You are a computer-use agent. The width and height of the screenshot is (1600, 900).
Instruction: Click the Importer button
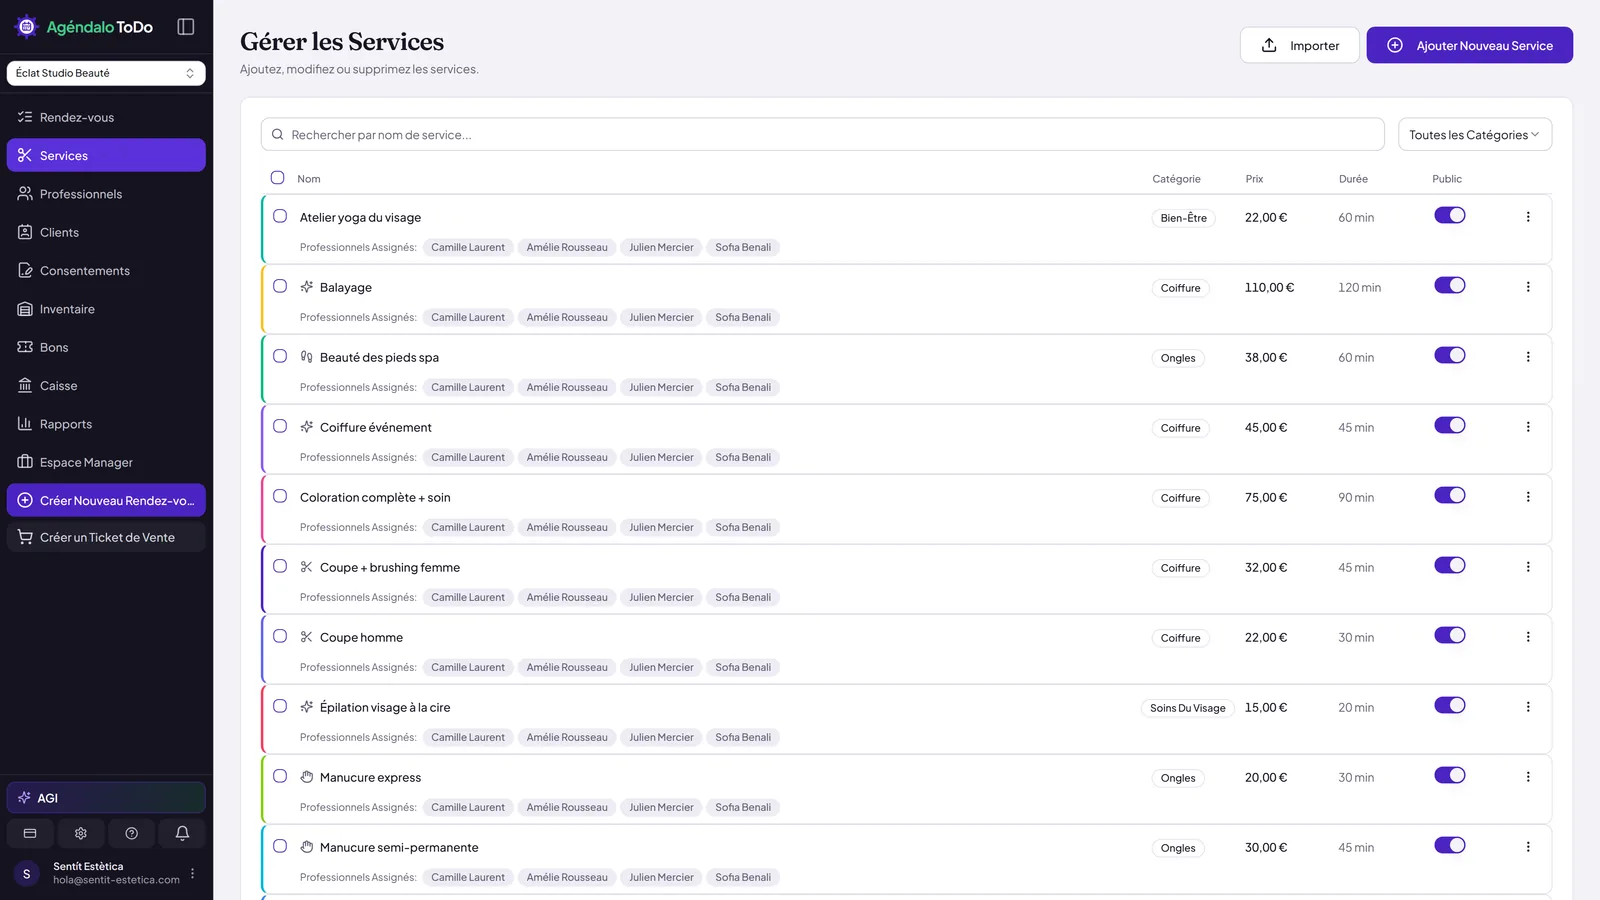pyautogui.click(x=1299, y=45)
